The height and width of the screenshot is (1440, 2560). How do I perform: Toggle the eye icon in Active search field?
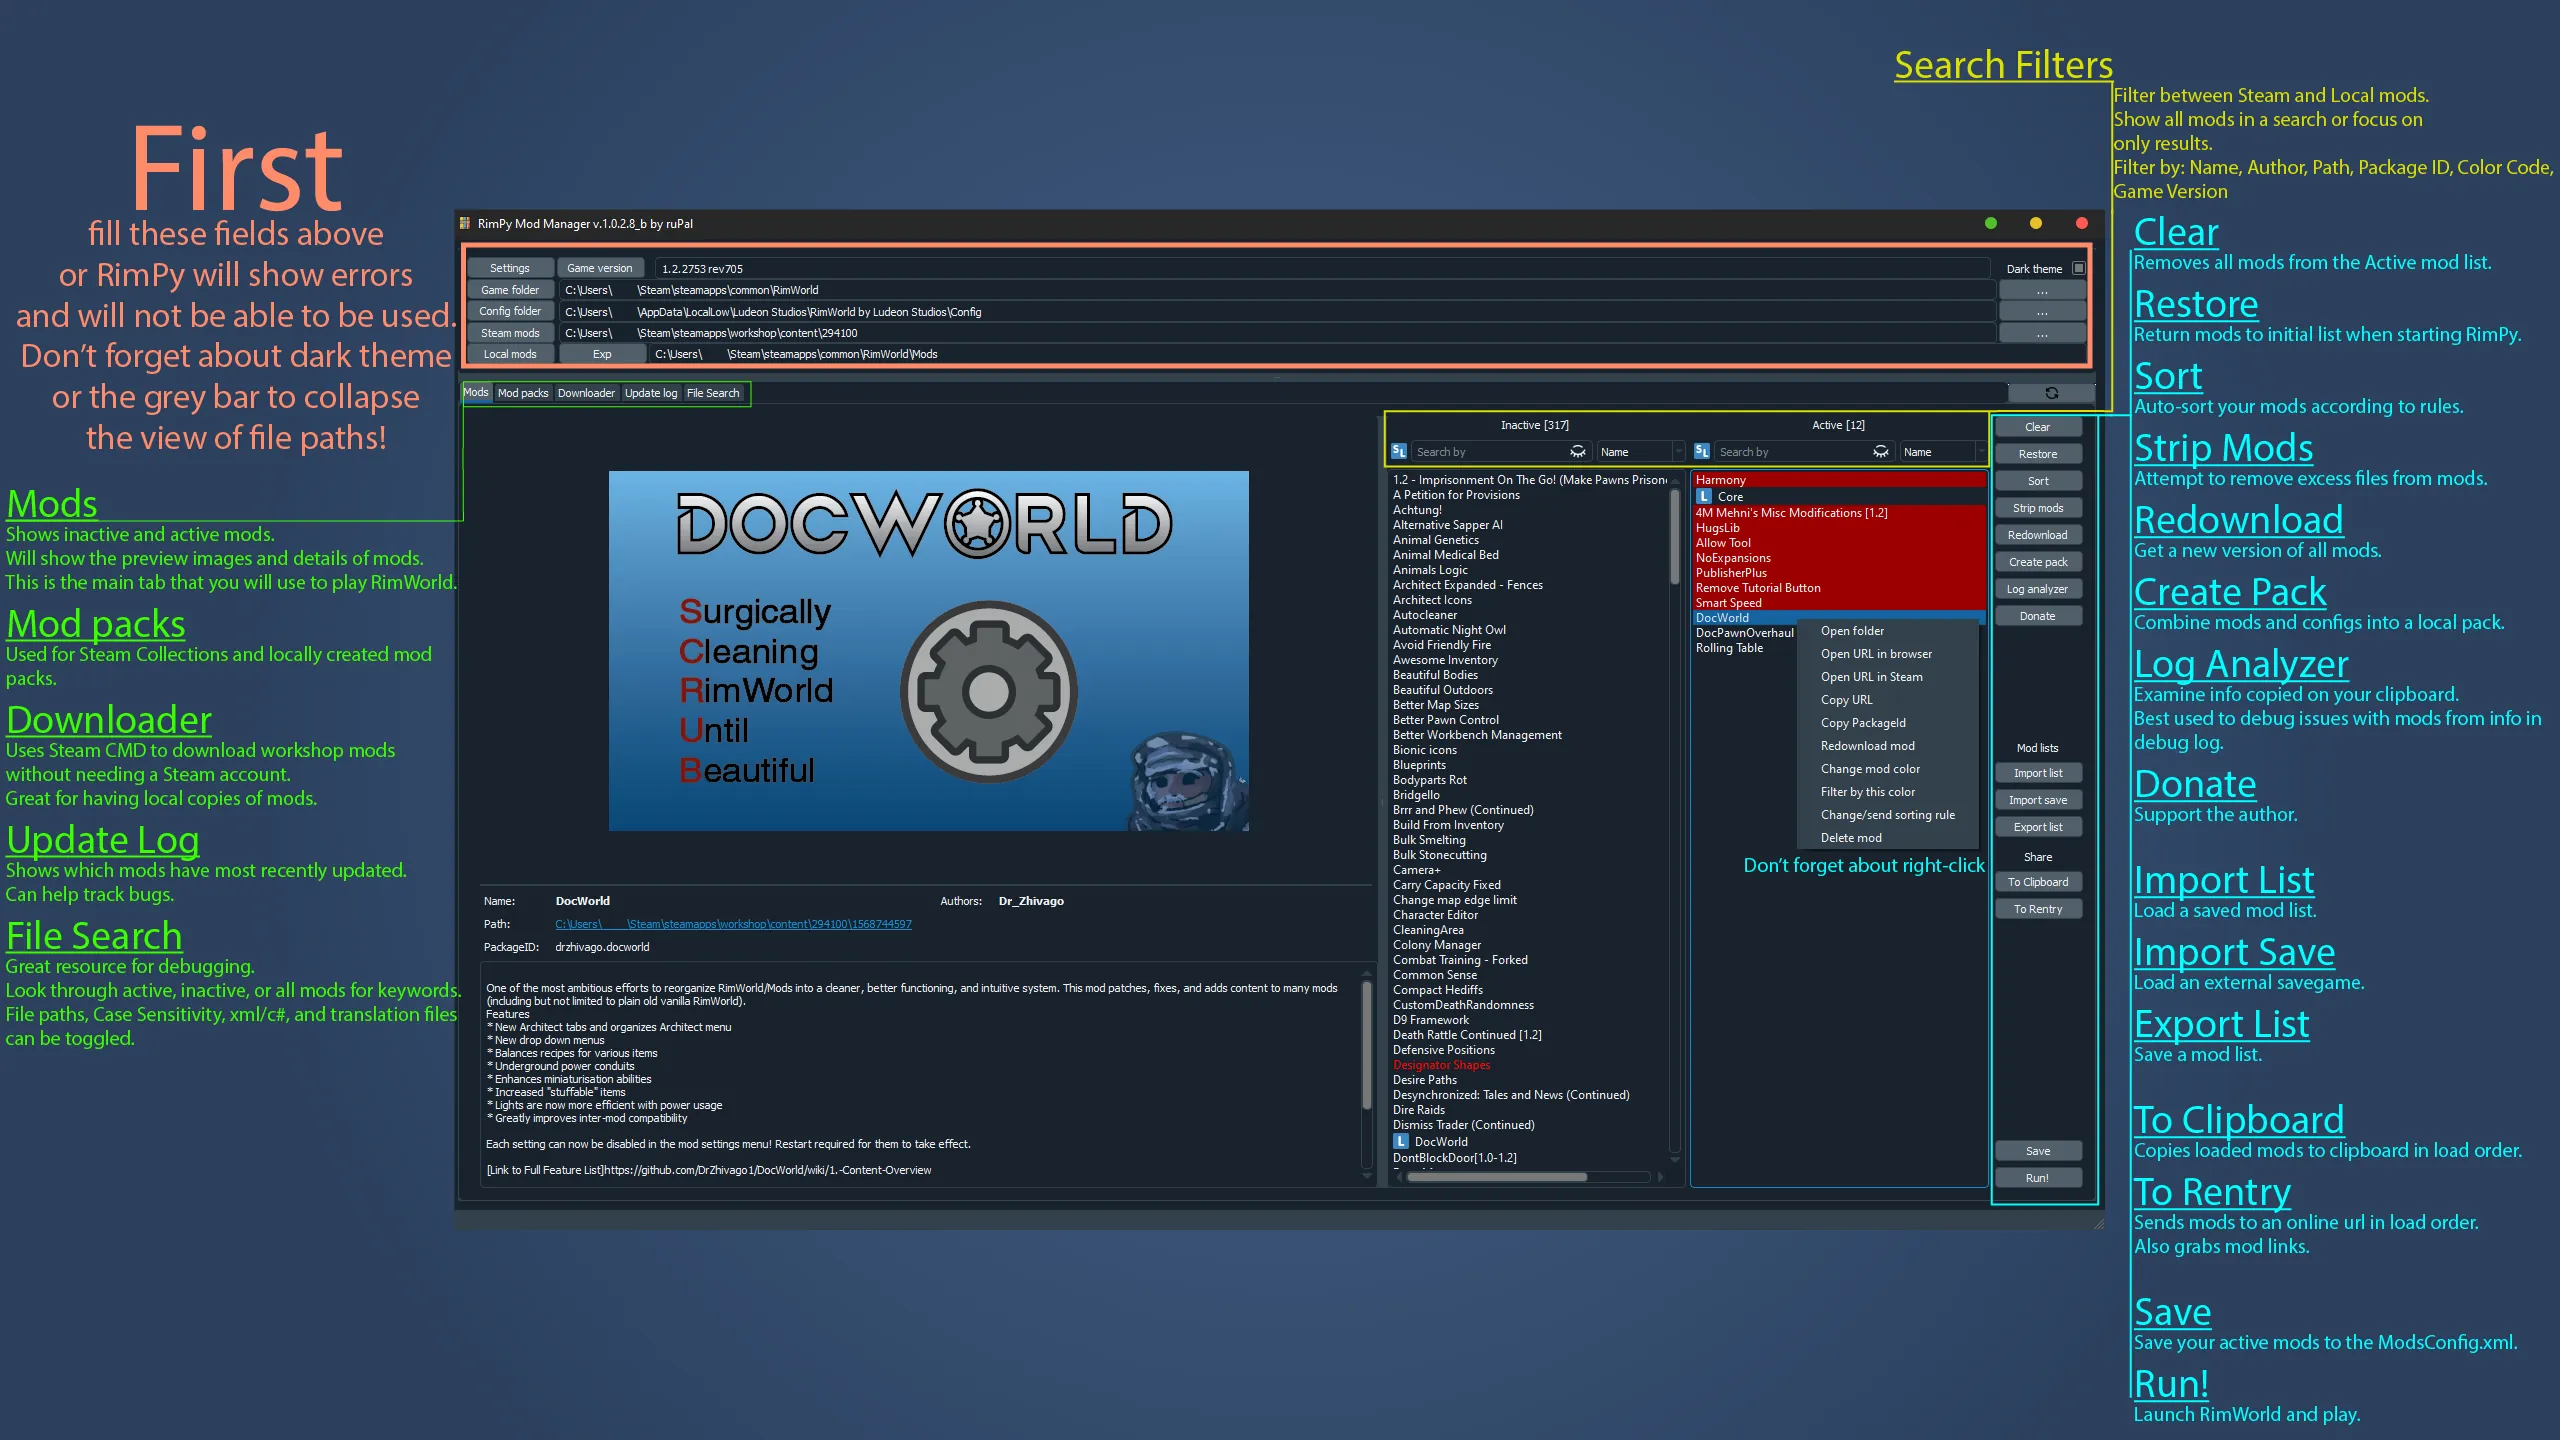1881,452
